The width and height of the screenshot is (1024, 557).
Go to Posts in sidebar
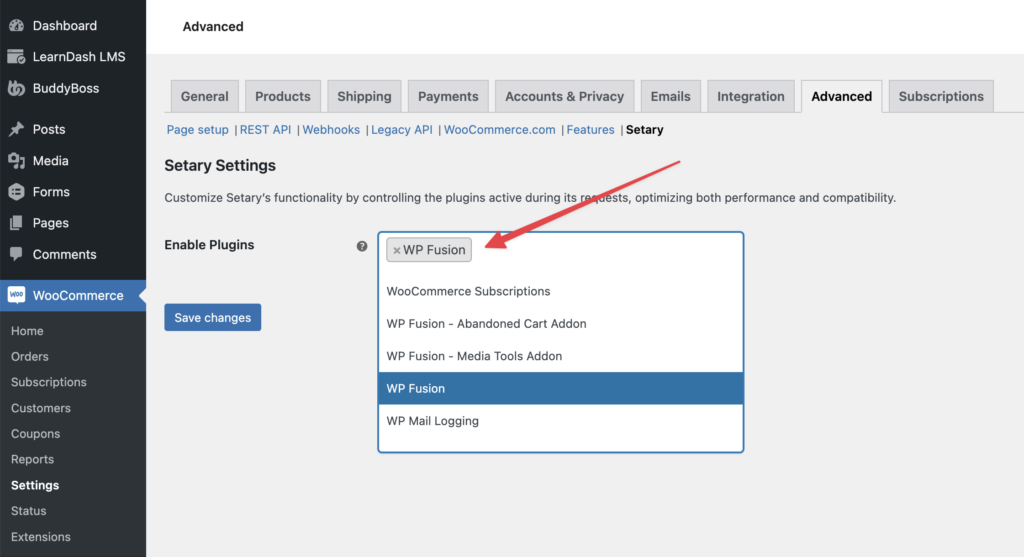click(49, 129)
